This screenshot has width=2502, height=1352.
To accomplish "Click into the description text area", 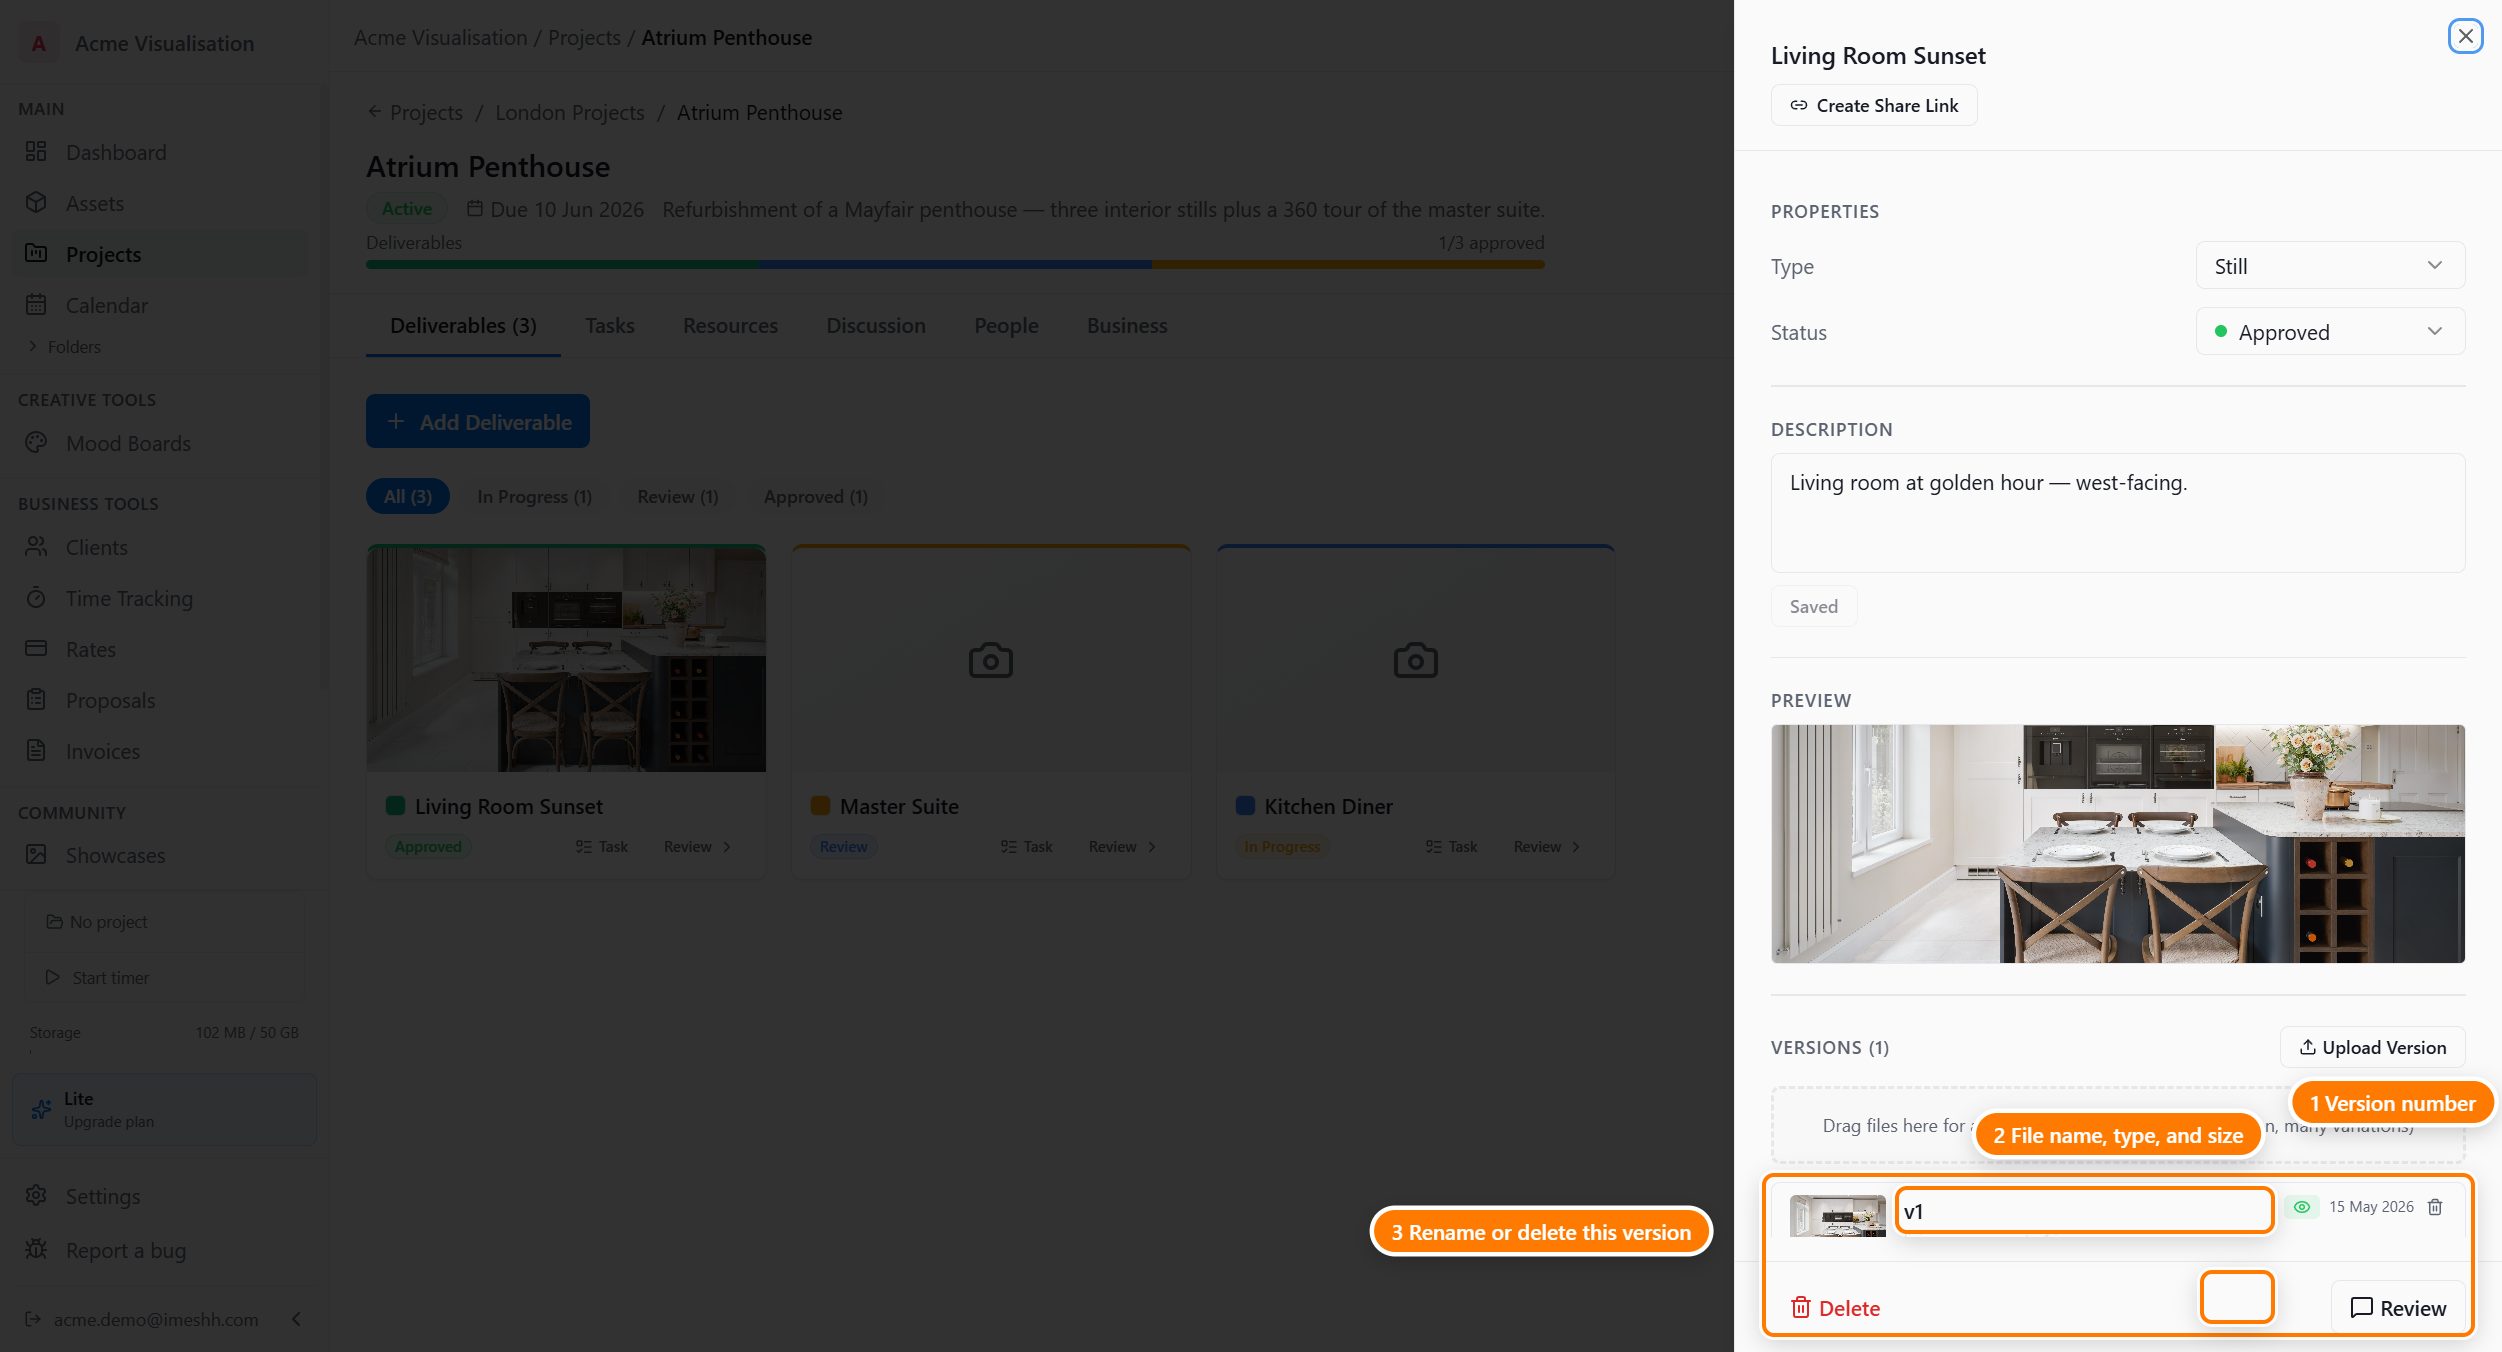I will coord(2117,513).
